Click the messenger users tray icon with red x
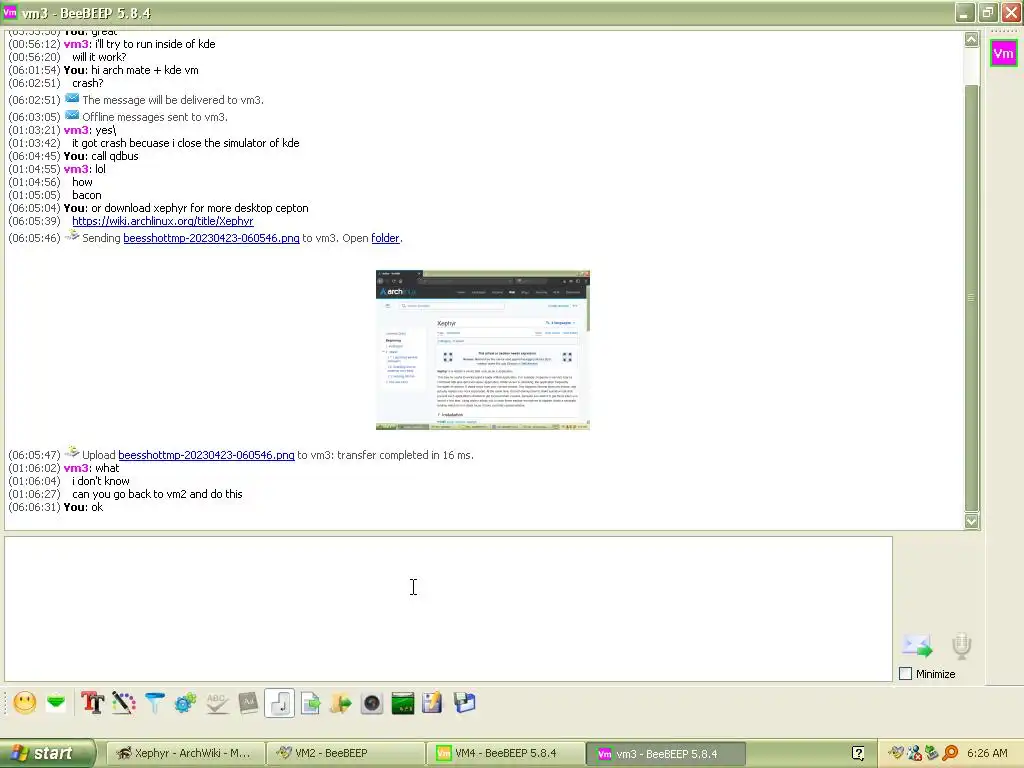Screen dimensions: 1024x768 pos(914,753)
